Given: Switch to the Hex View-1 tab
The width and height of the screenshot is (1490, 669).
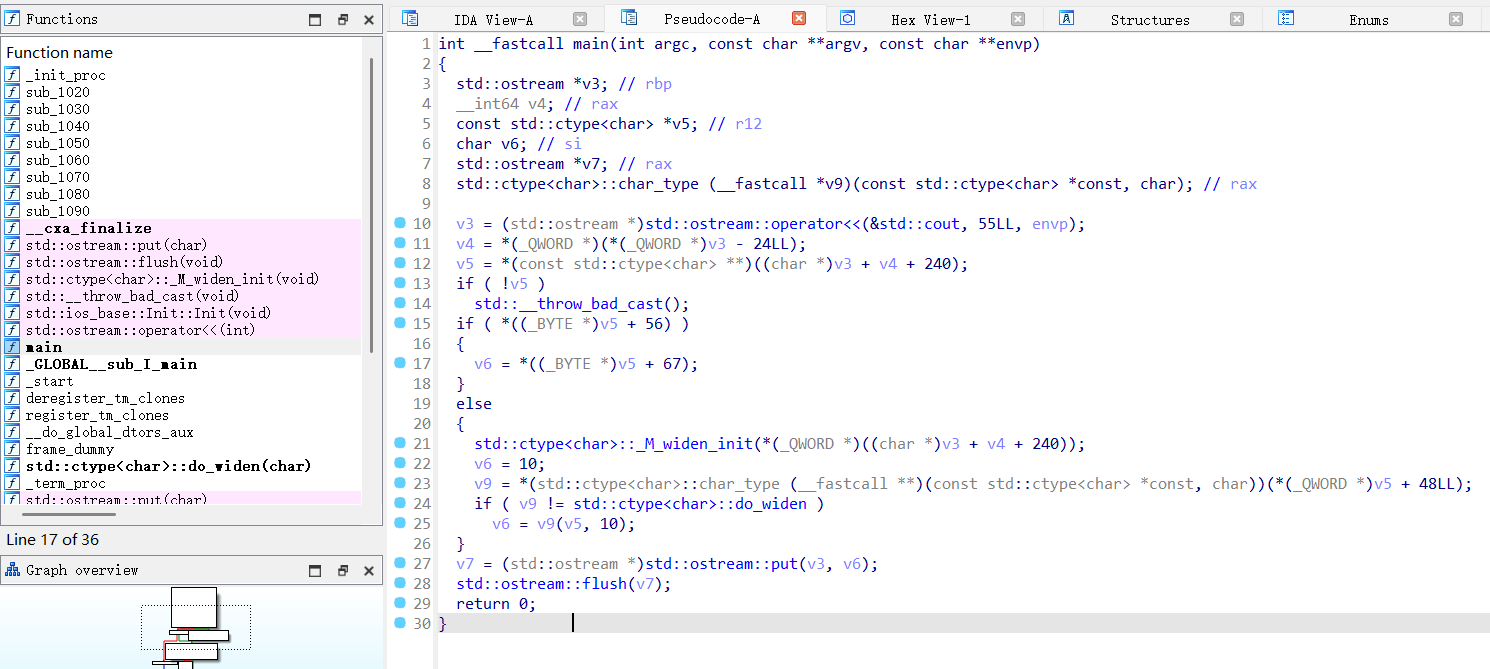Looking at the screenshot, I should (x=930, y=20).
